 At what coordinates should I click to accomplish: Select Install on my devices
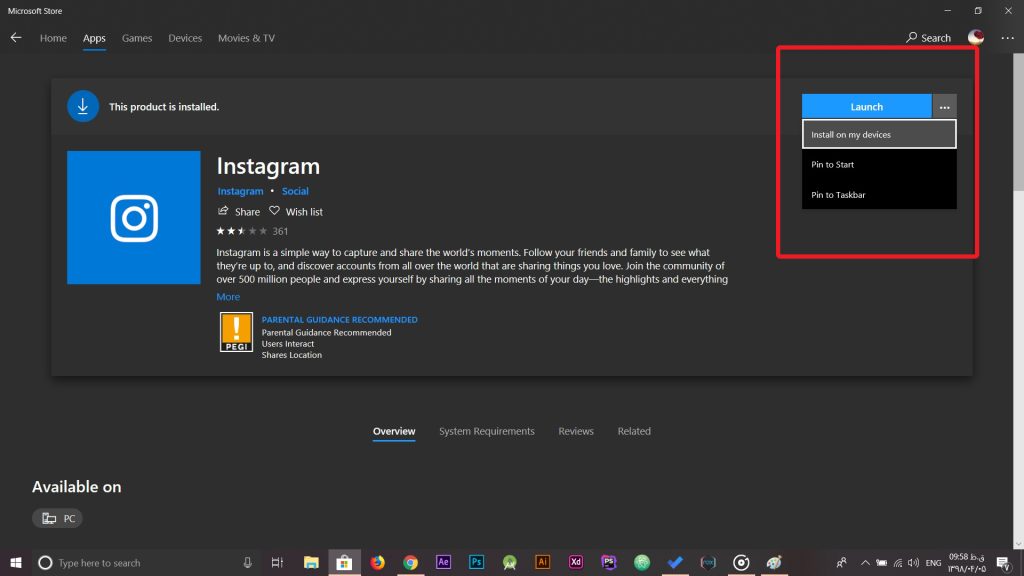[878, 135]
